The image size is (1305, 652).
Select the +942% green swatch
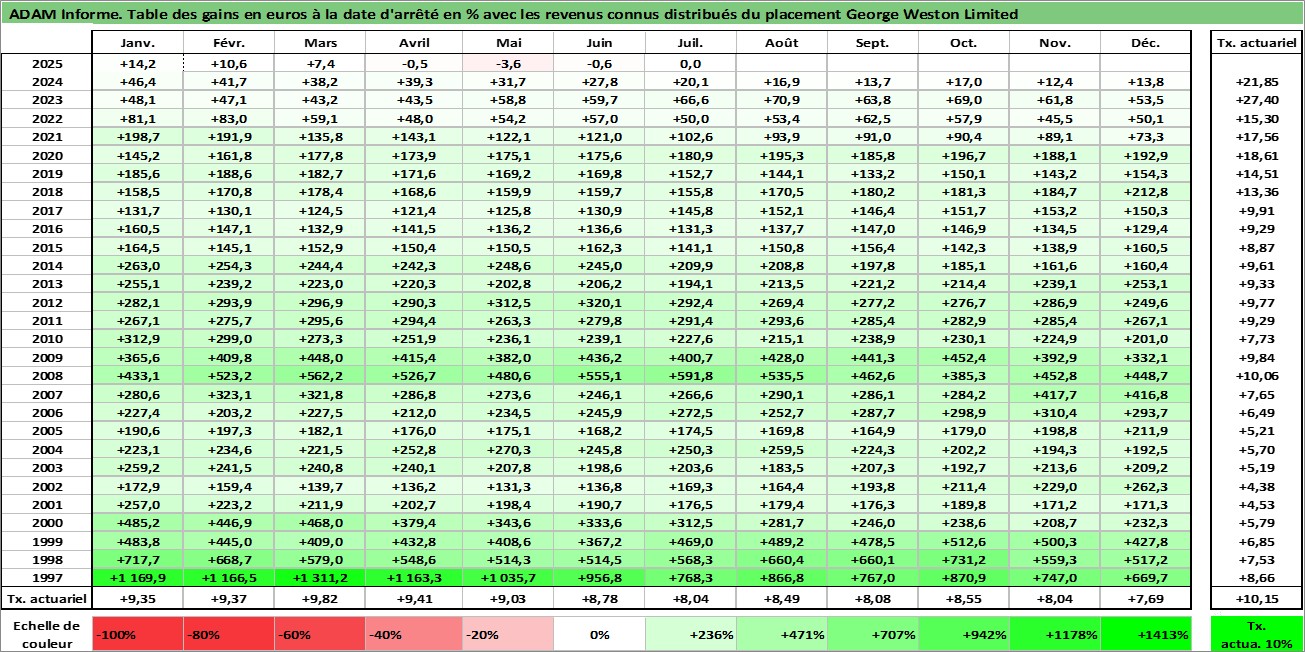tap(964, 634)
